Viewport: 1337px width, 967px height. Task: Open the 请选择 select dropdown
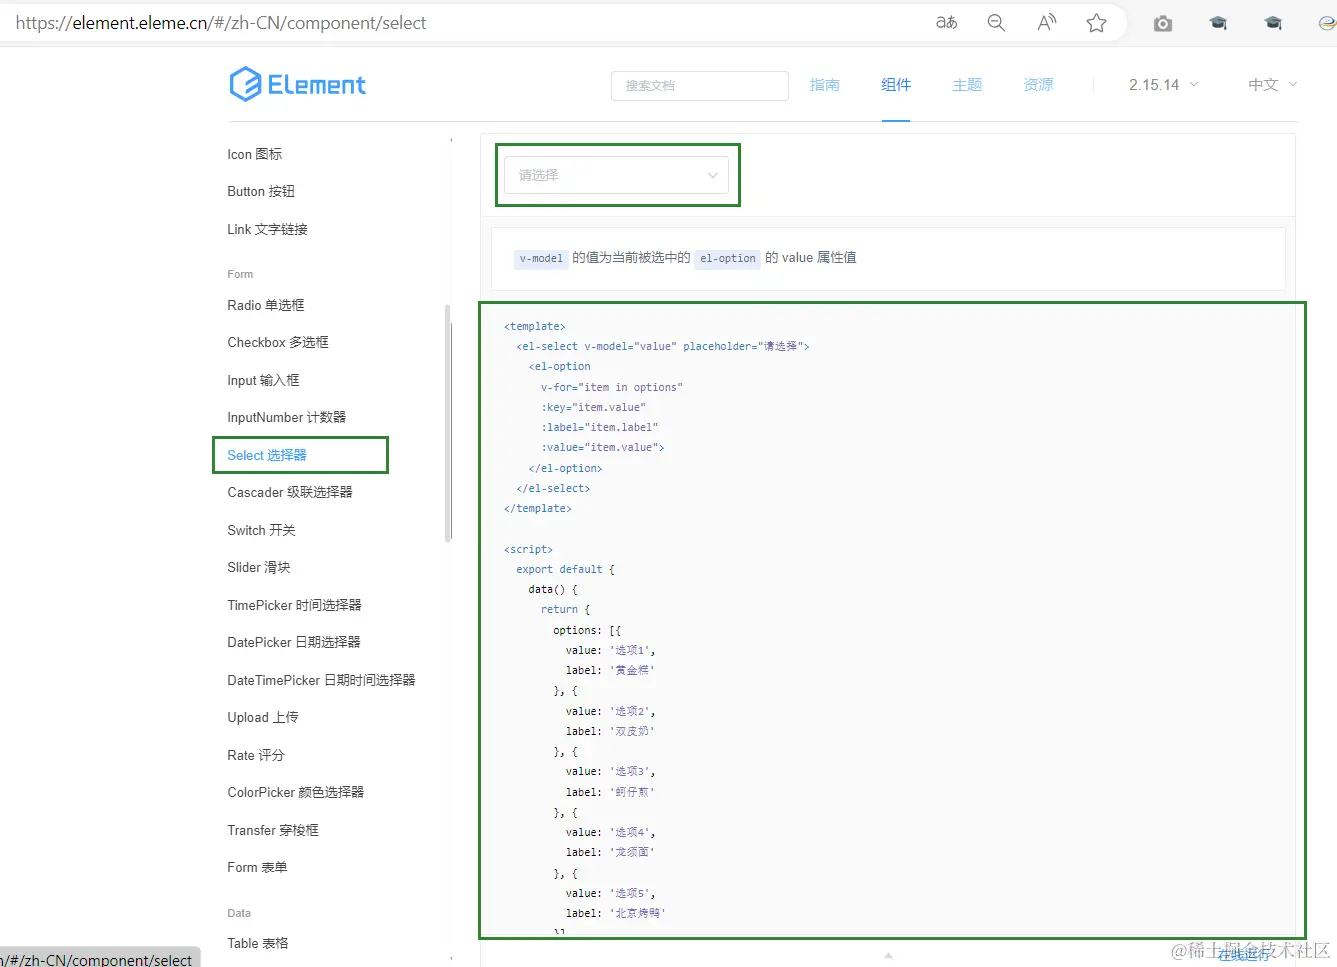pos(616,175)
